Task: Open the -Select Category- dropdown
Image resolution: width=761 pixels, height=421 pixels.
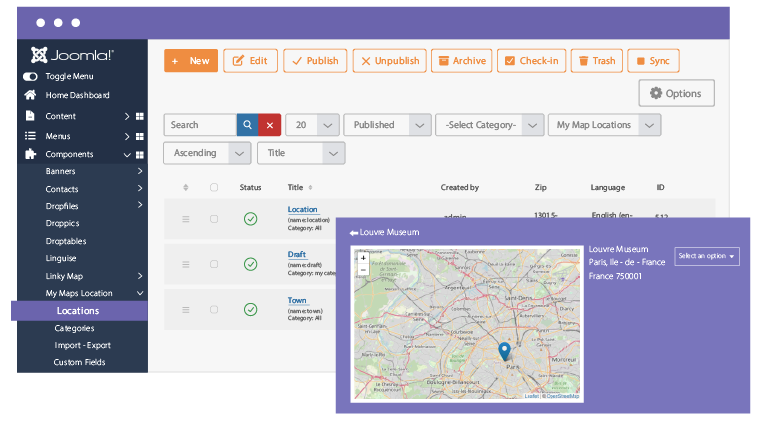Action: point(489,125)
